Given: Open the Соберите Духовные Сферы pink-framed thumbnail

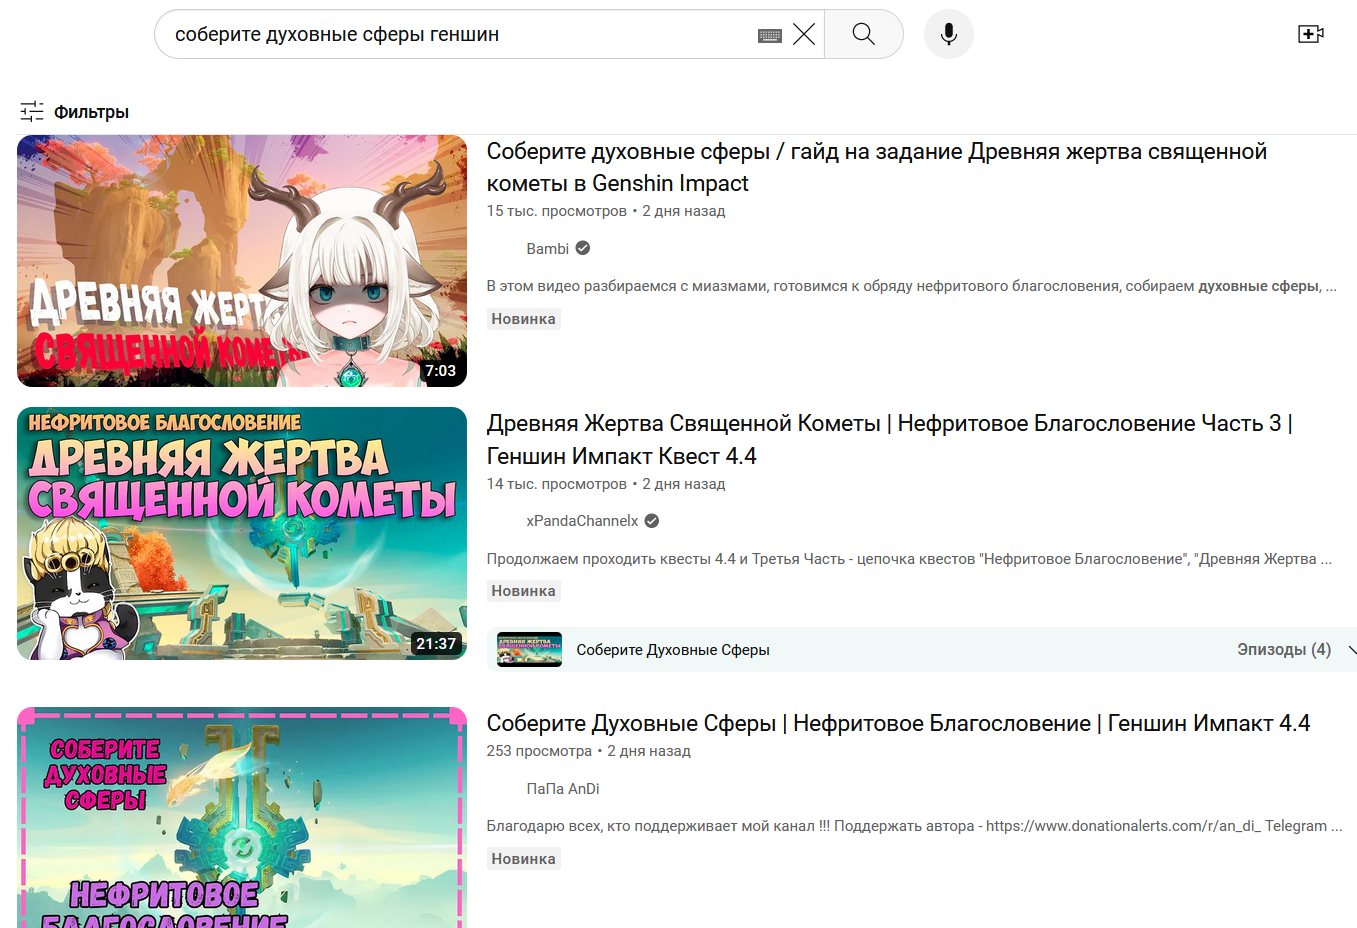Looking at the screenshot, I should tap(242, 817).
